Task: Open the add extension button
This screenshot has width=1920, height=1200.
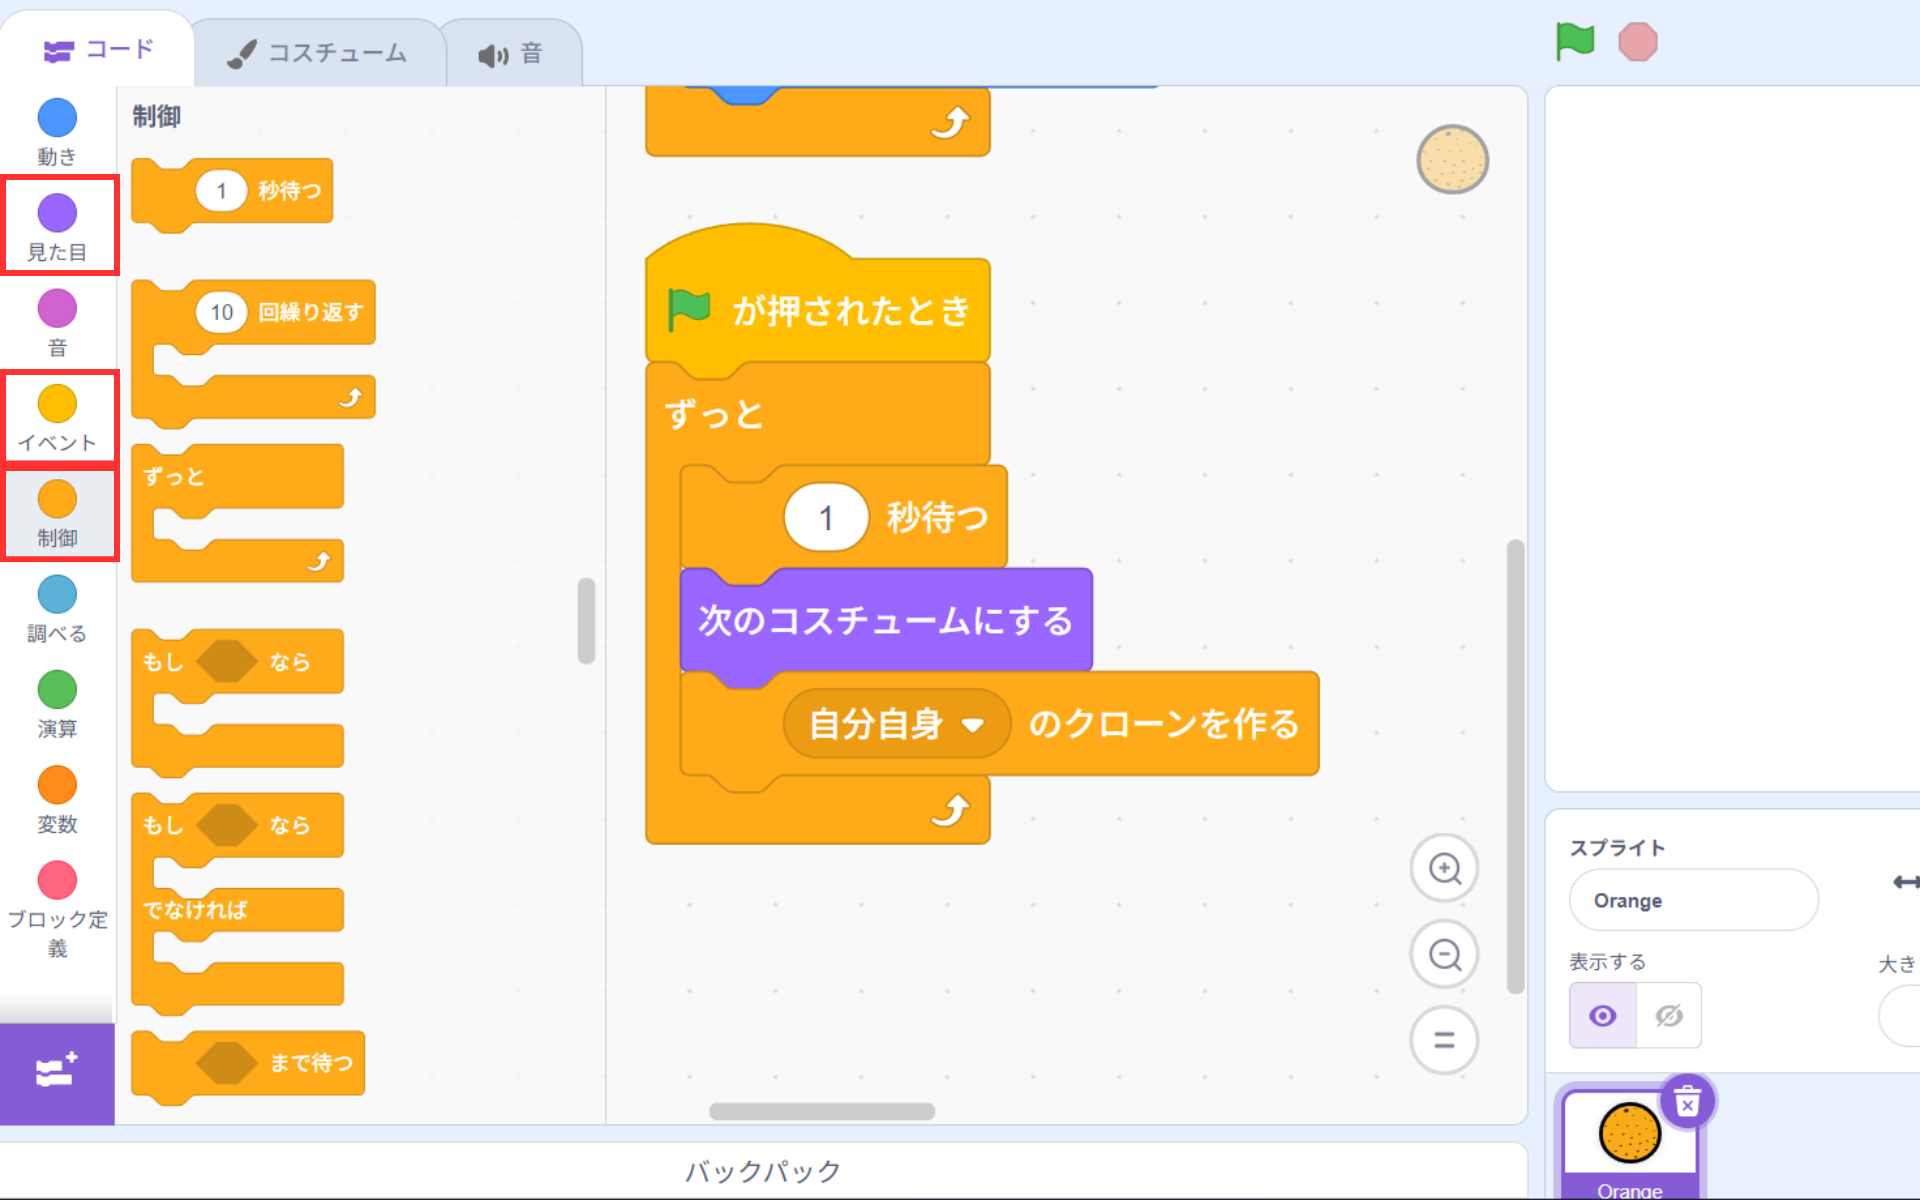Action: click(x=56, y=1072)
